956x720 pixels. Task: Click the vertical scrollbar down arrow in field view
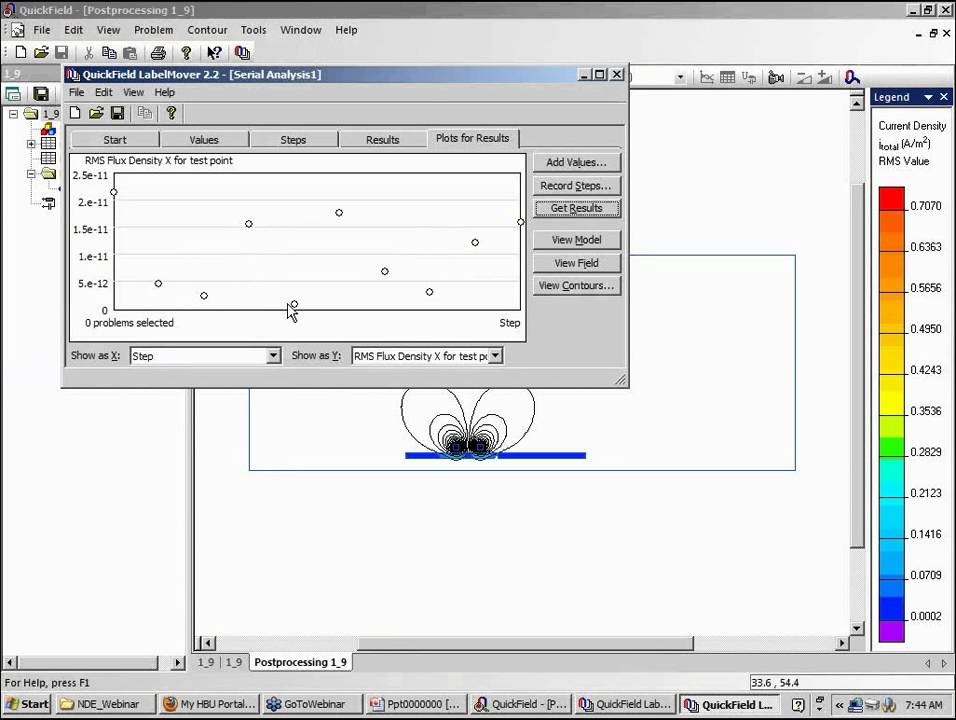857,628
